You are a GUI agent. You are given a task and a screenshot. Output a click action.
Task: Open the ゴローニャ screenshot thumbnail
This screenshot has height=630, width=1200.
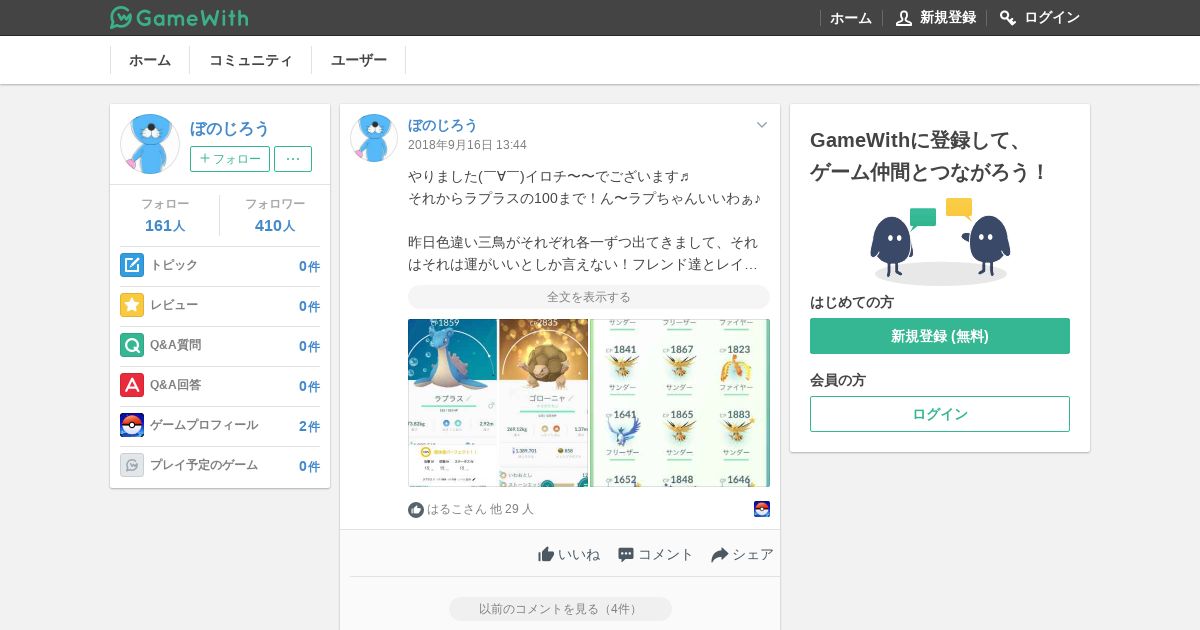tap(543, 403)
